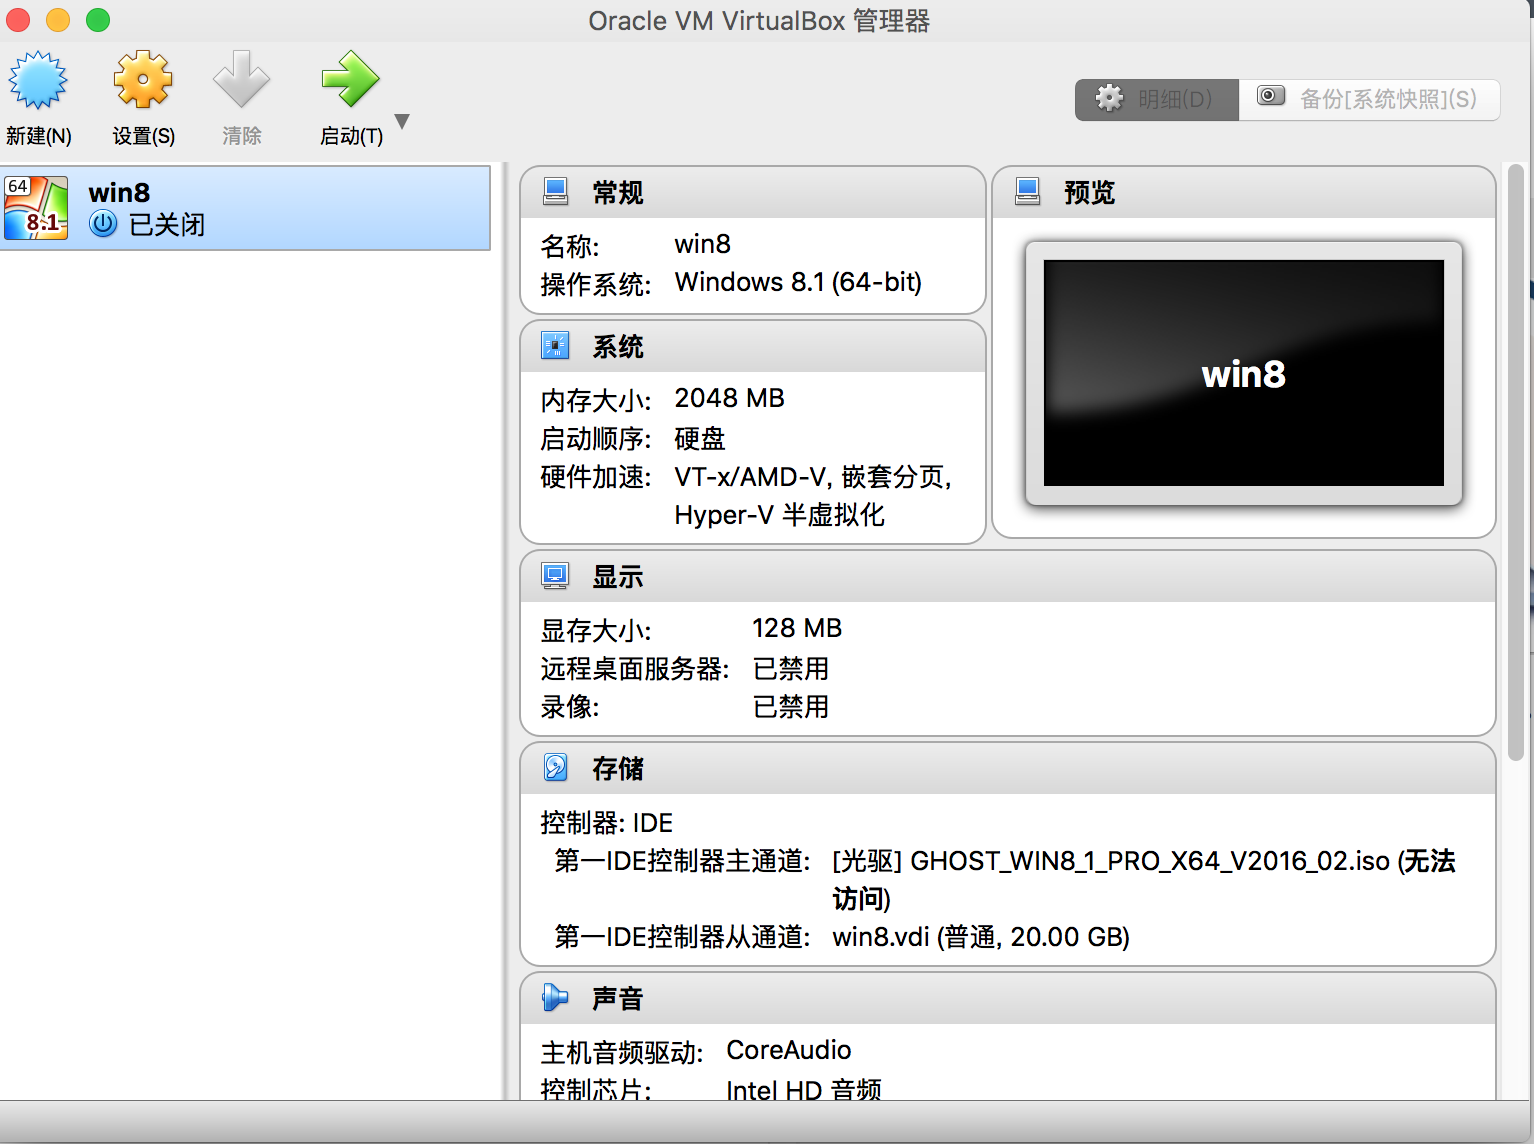The image size is (1534, 1144).
Task: Switch to Snapshots (备份[系统快照]) tab
Action: pyautogui.click(x=1369, y=99)
